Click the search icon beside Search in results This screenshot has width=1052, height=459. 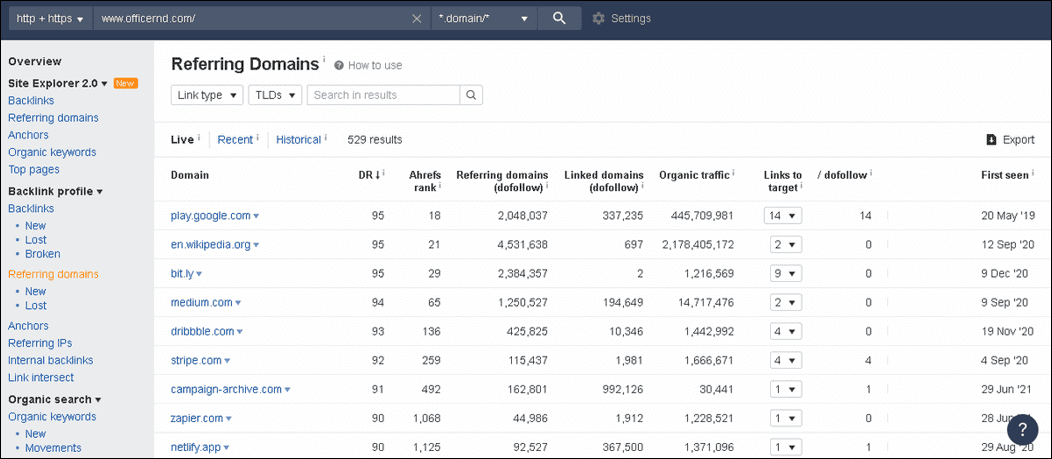click(x=471, y=95)
